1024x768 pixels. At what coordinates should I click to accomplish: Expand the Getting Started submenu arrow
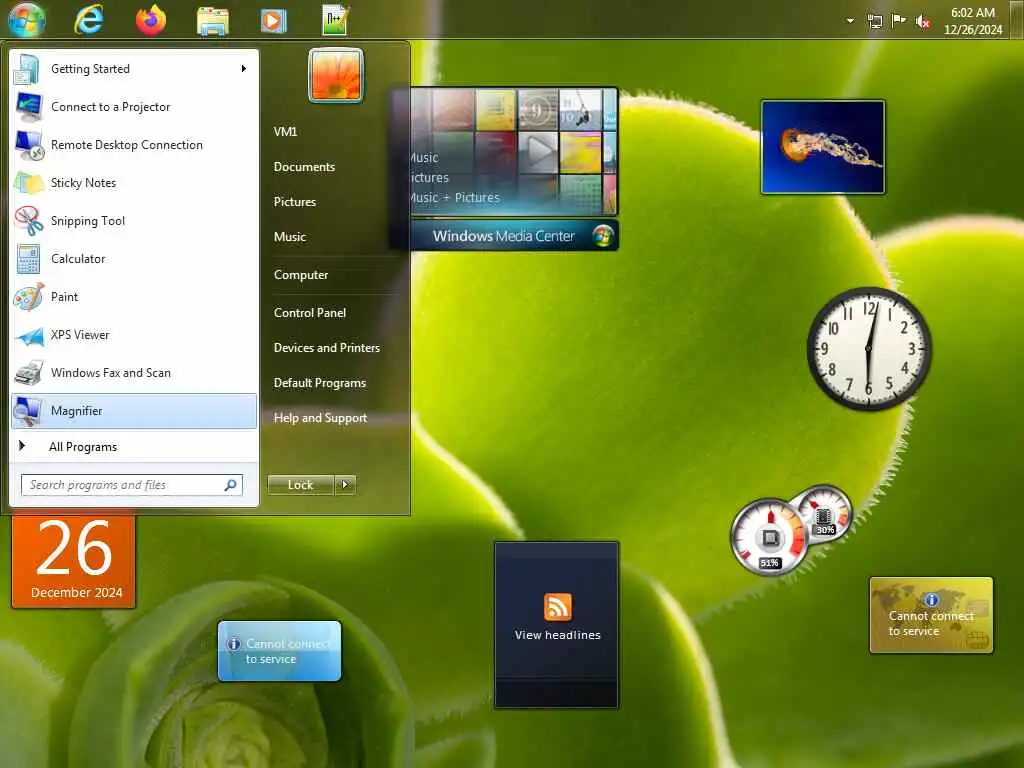[x=244, y=69]
